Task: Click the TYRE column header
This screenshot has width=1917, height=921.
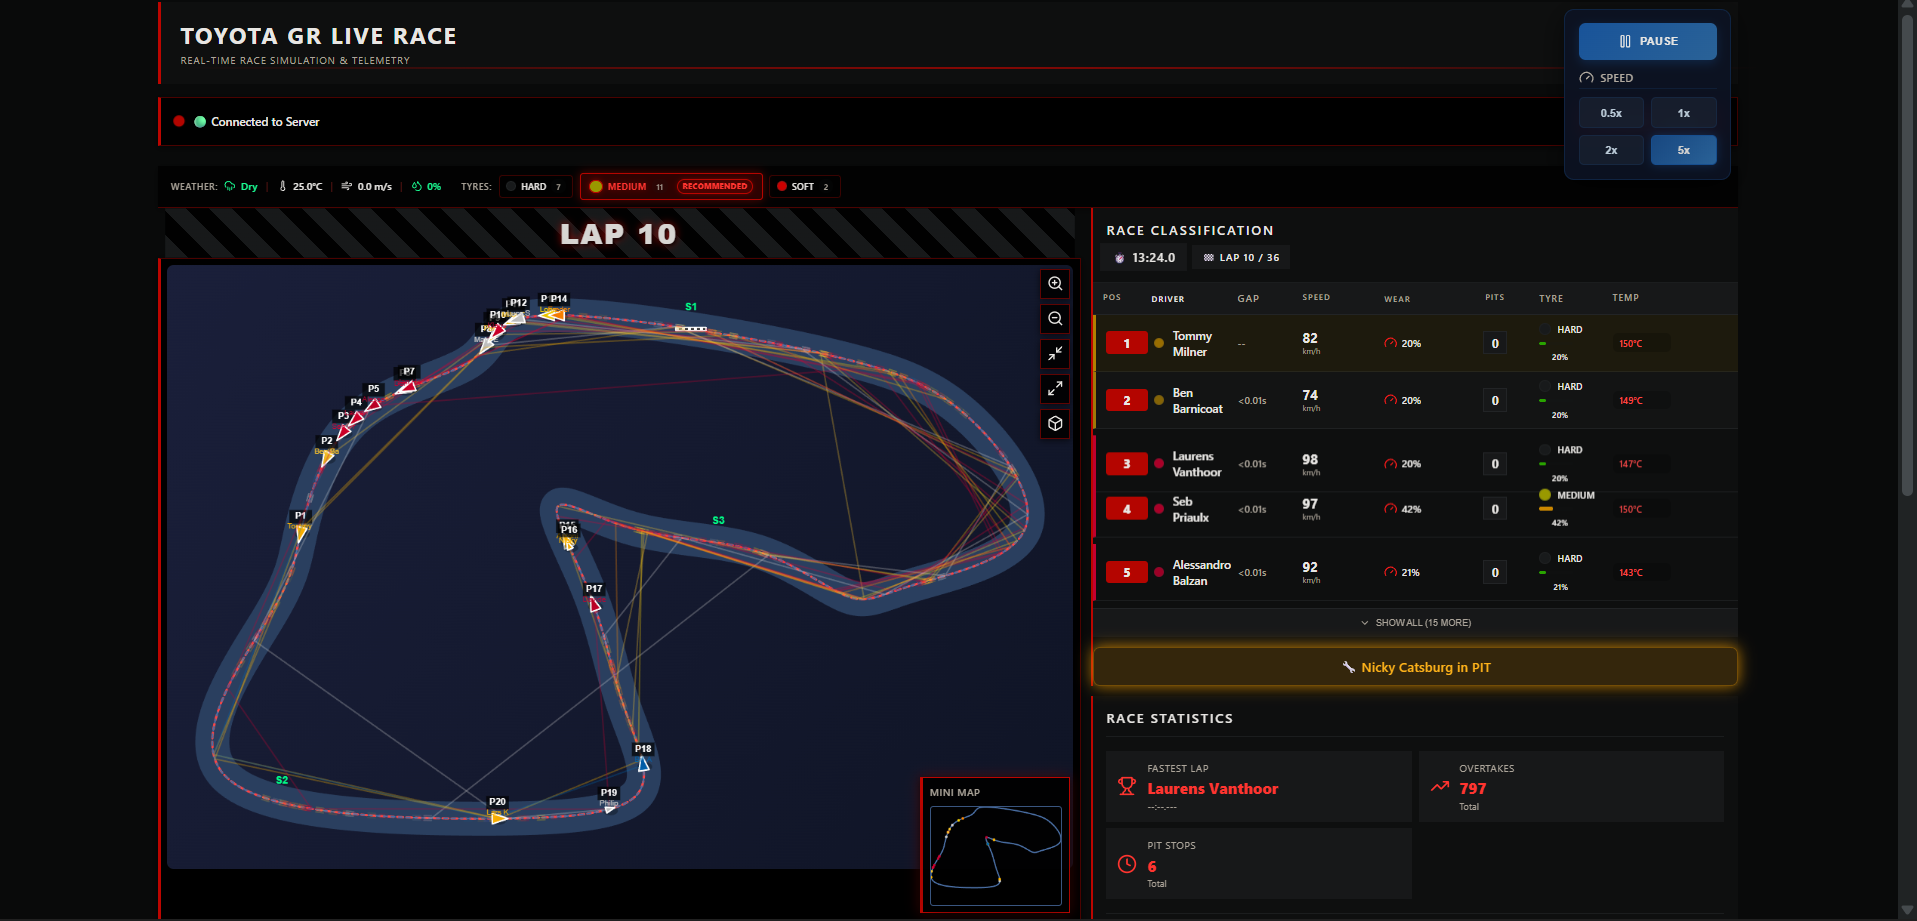Action: (1551, 298)
